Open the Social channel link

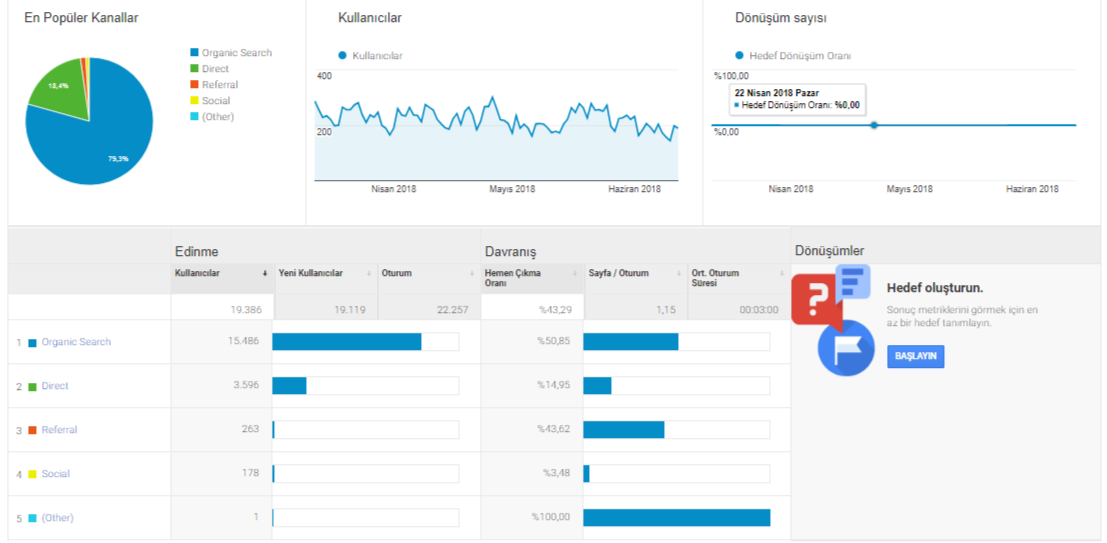tap(56, 474)
